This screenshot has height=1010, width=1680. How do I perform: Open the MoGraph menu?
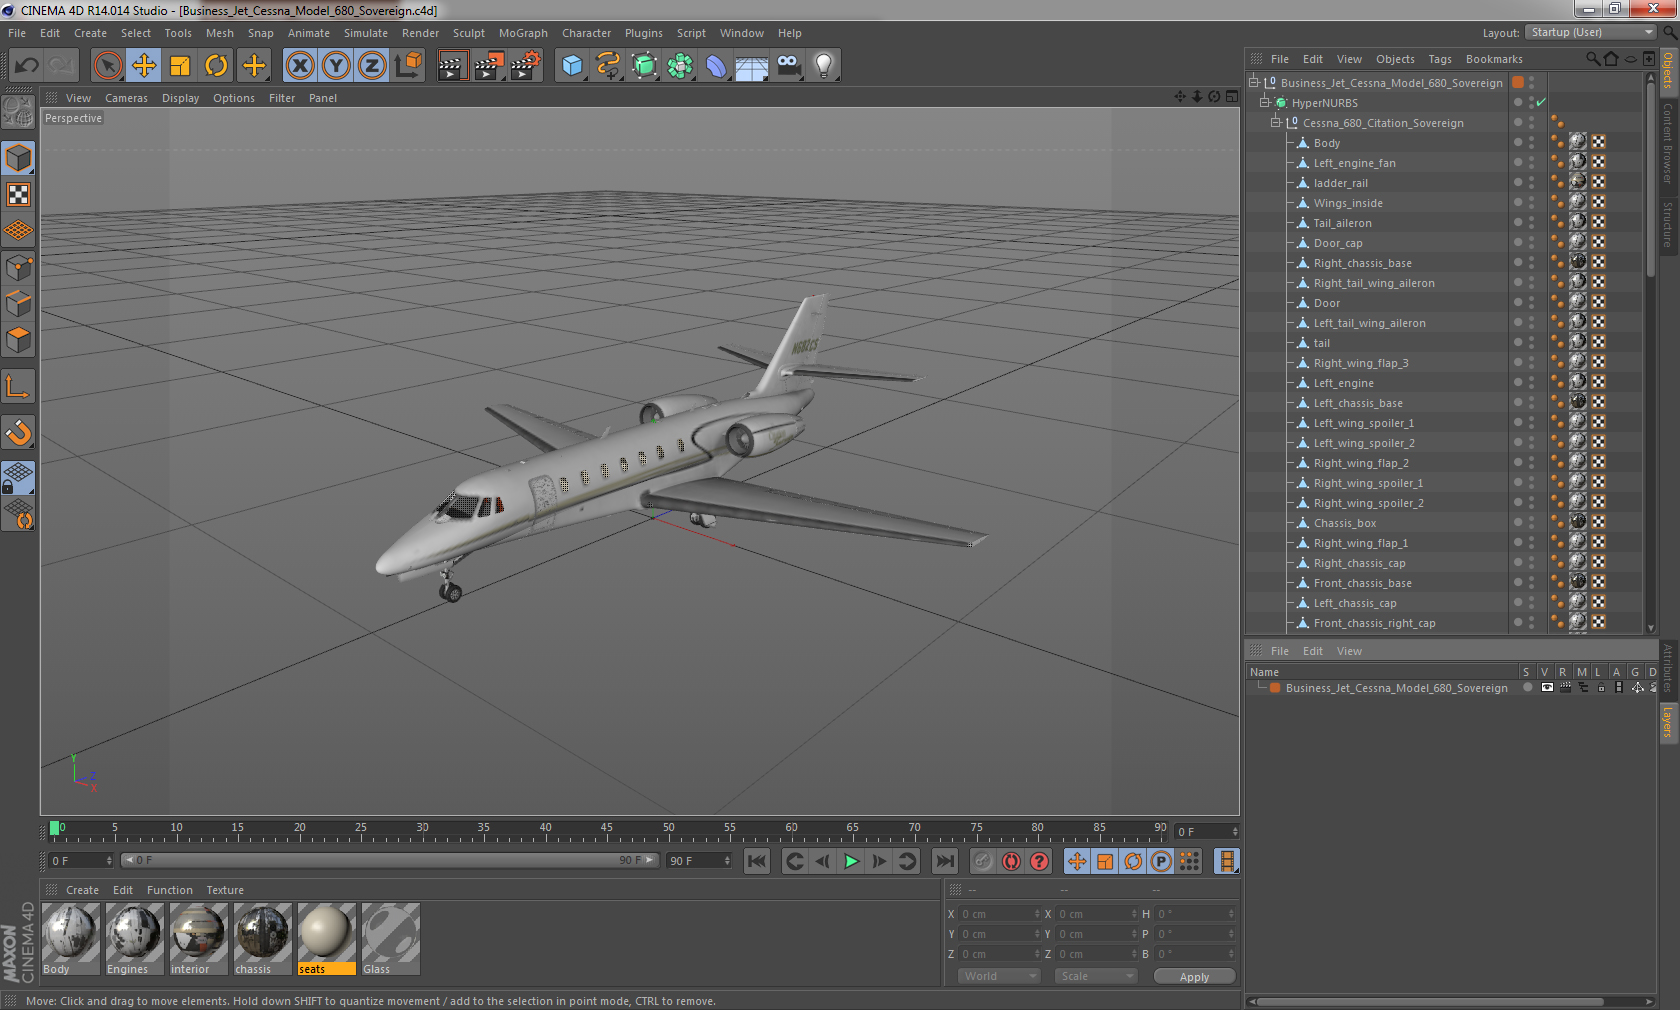pos(523,33)
